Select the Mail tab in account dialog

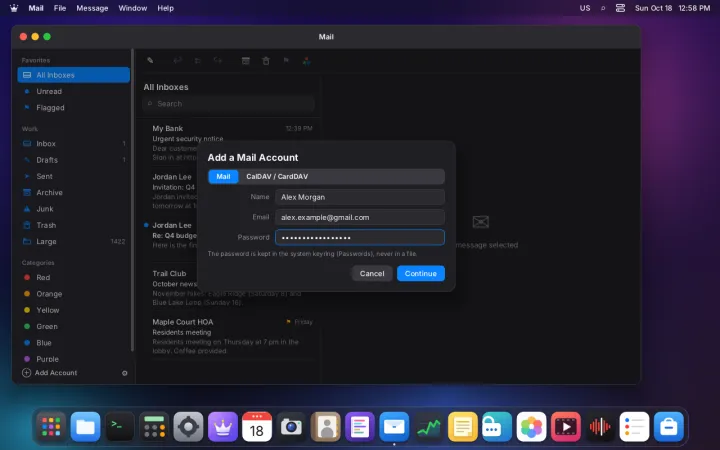(x=223, y=177)
